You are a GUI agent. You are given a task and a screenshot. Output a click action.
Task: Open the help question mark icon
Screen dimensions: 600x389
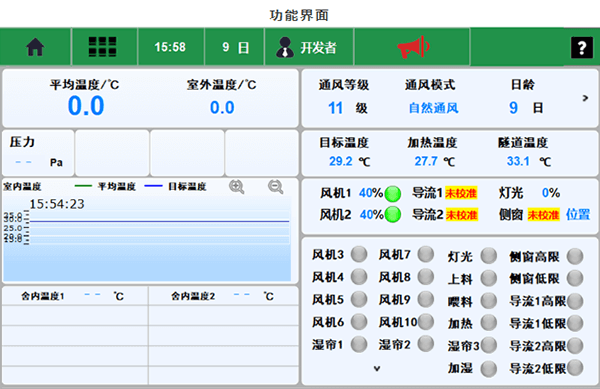582,47
